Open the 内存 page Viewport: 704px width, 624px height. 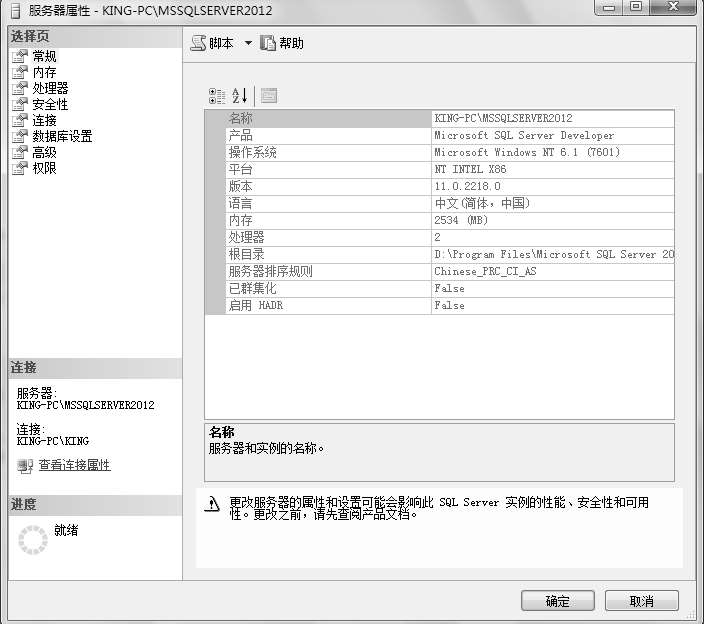pos(44,72)
